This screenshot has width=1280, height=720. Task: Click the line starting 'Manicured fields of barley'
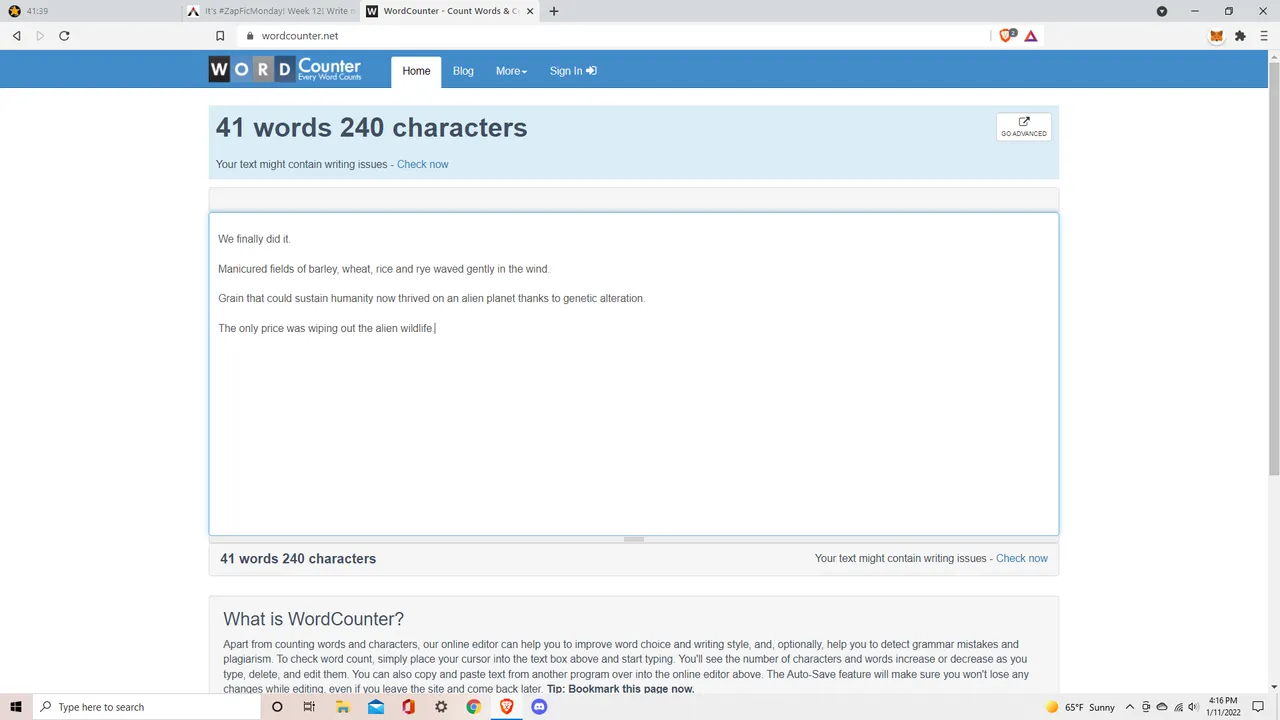pyautogui.click(x=384, y=269)
